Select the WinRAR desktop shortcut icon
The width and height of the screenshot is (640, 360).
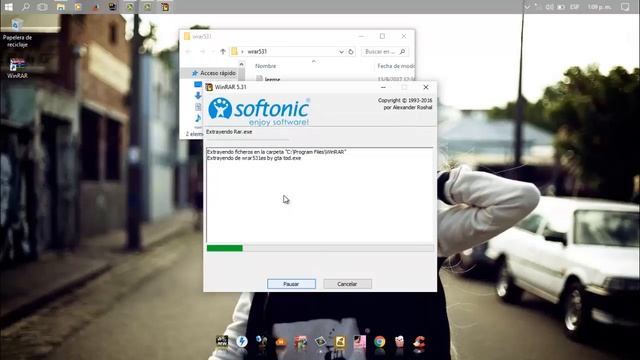[17, 68]
